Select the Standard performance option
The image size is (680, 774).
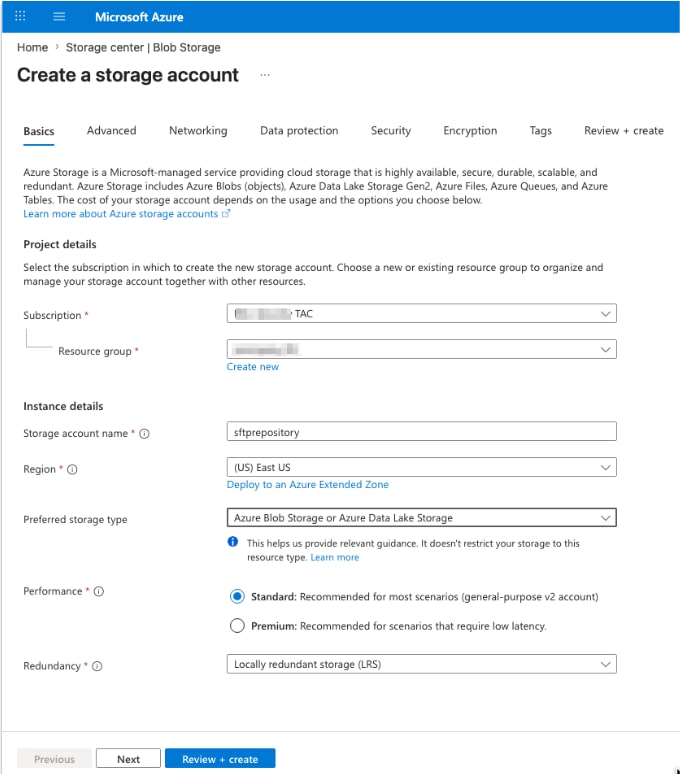point(237,597)
